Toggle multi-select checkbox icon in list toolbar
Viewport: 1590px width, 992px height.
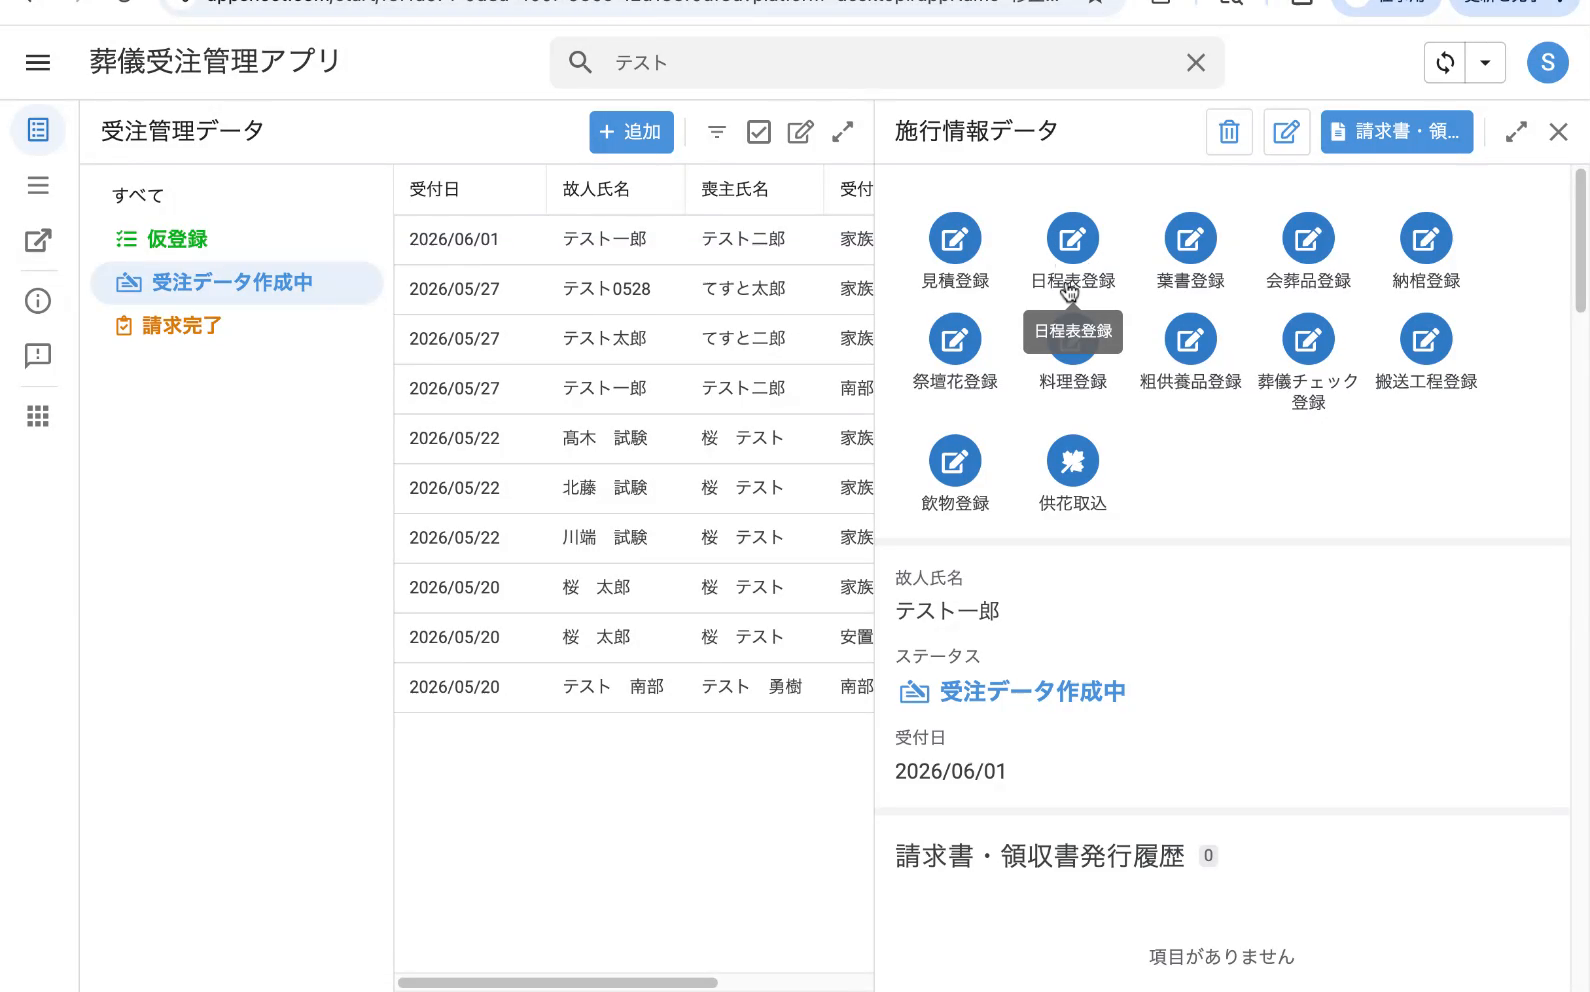point(759,132)
